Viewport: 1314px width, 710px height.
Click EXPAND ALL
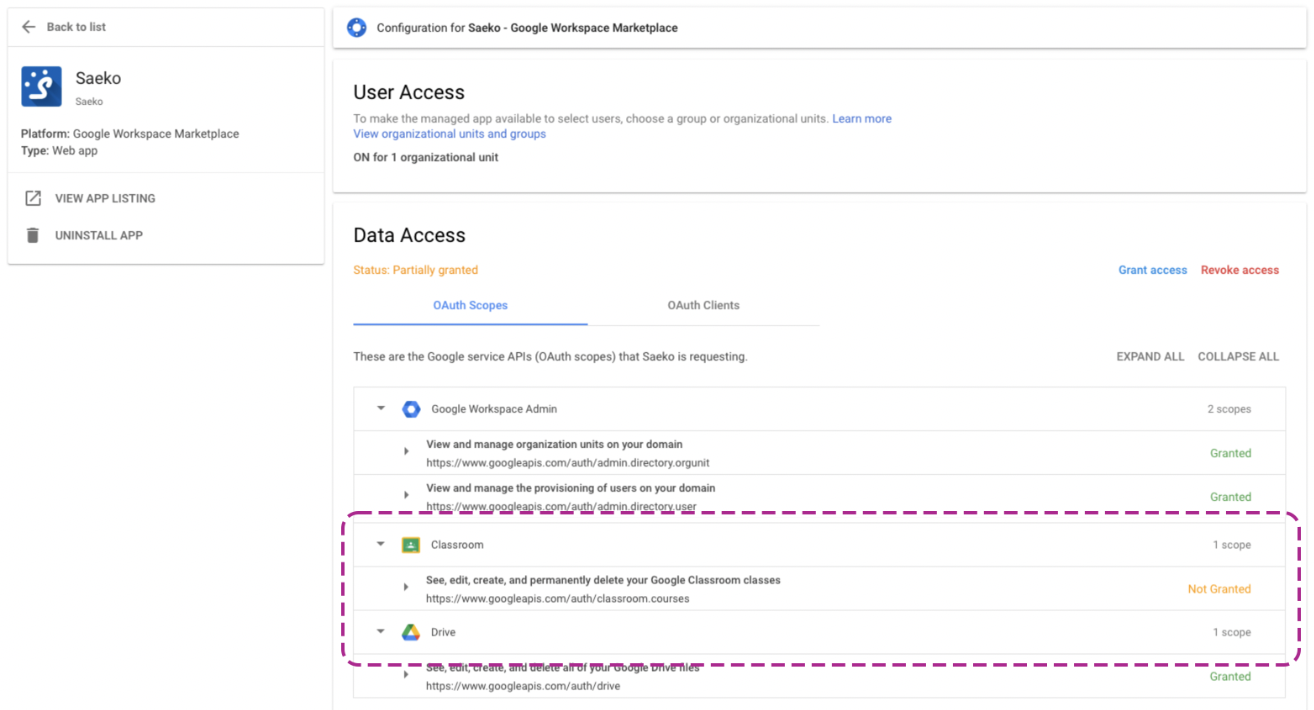(x=1150, y=356)
